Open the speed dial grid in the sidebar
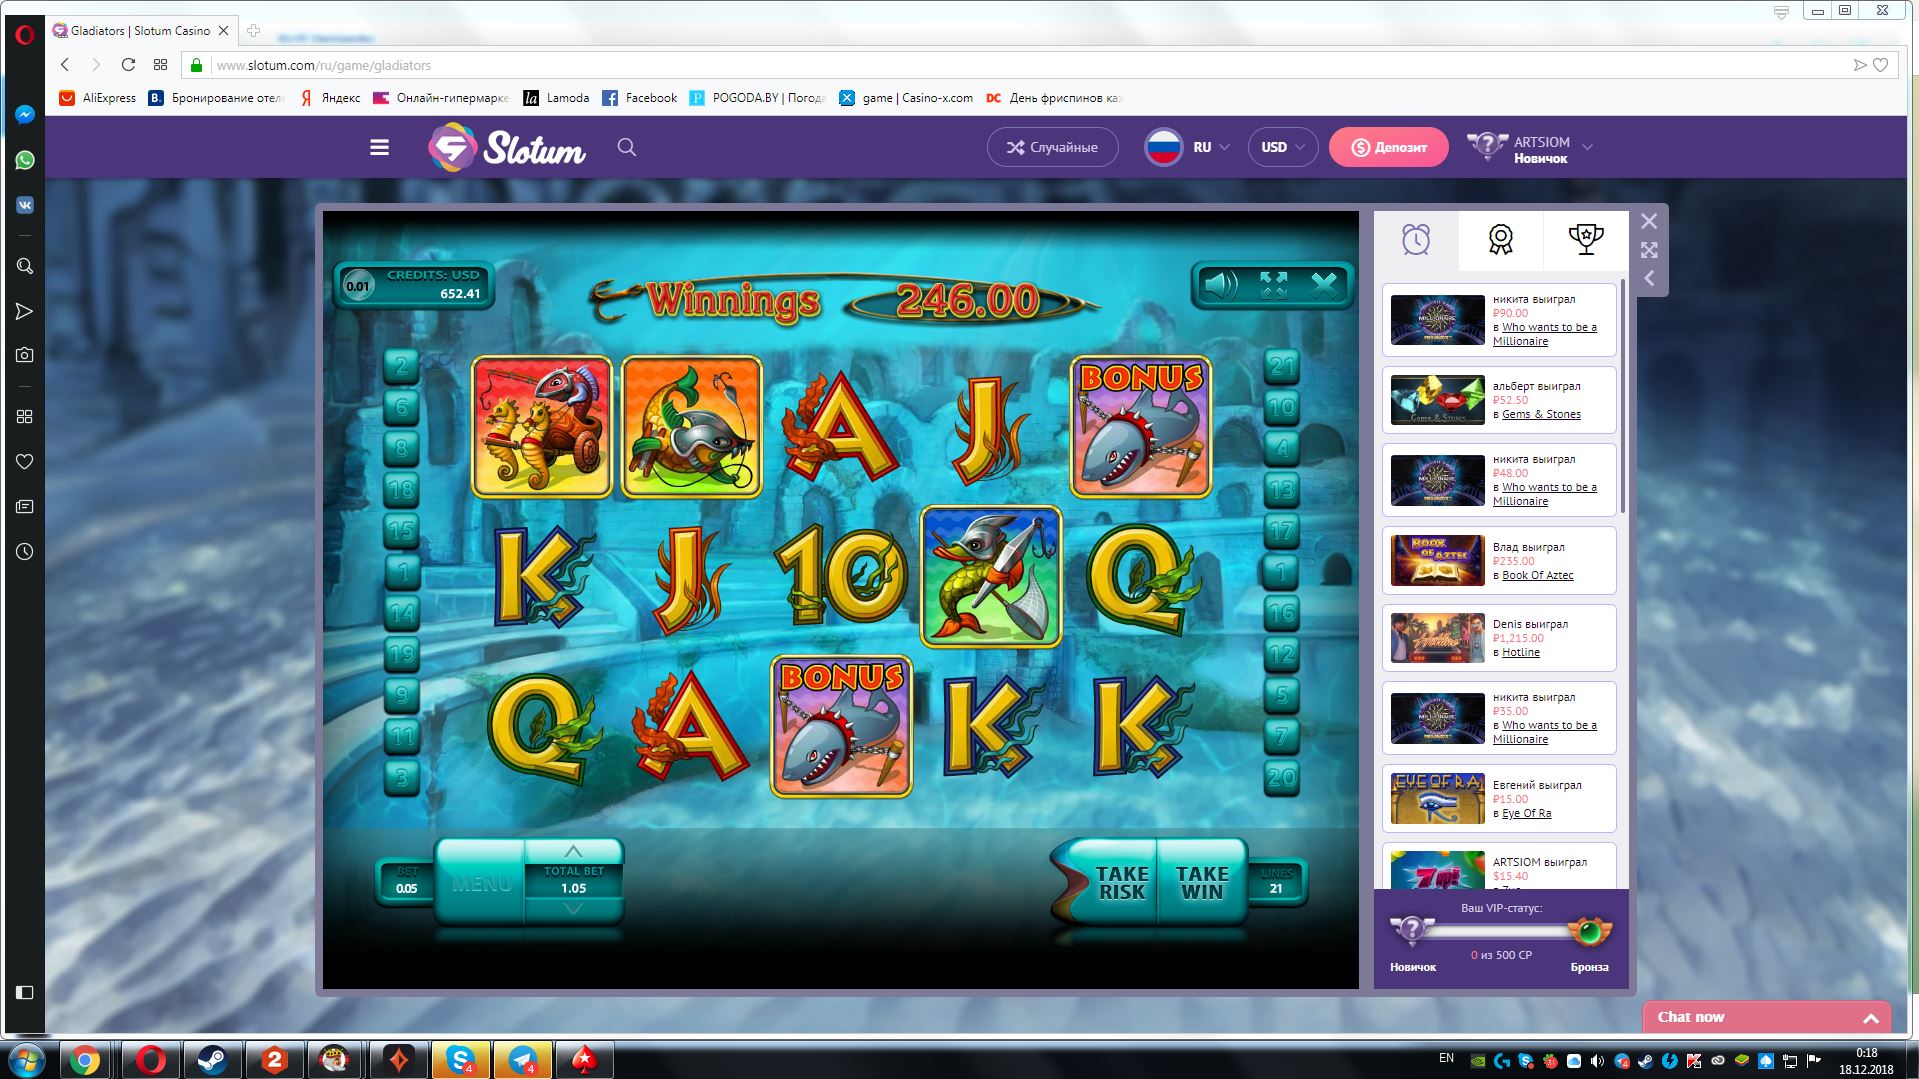 pos(25,416)
